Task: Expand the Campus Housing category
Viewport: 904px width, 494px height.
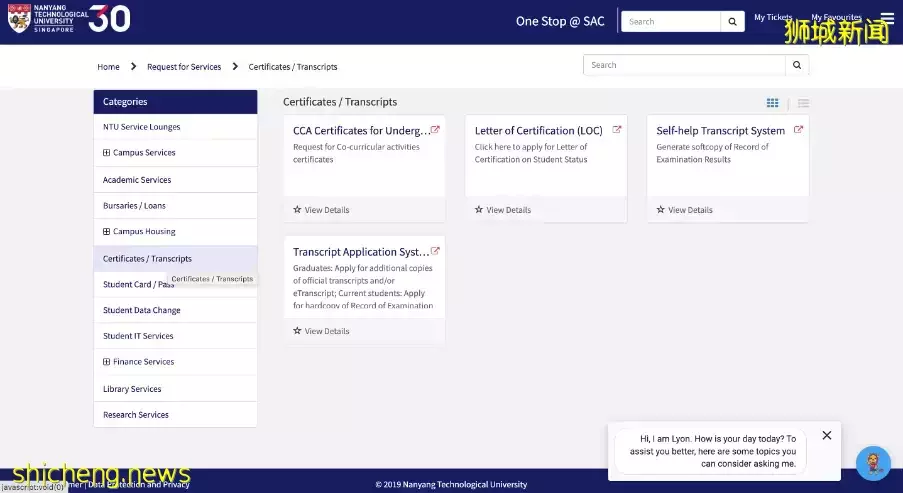Action: pyautogui.click(x=107, y=232)
